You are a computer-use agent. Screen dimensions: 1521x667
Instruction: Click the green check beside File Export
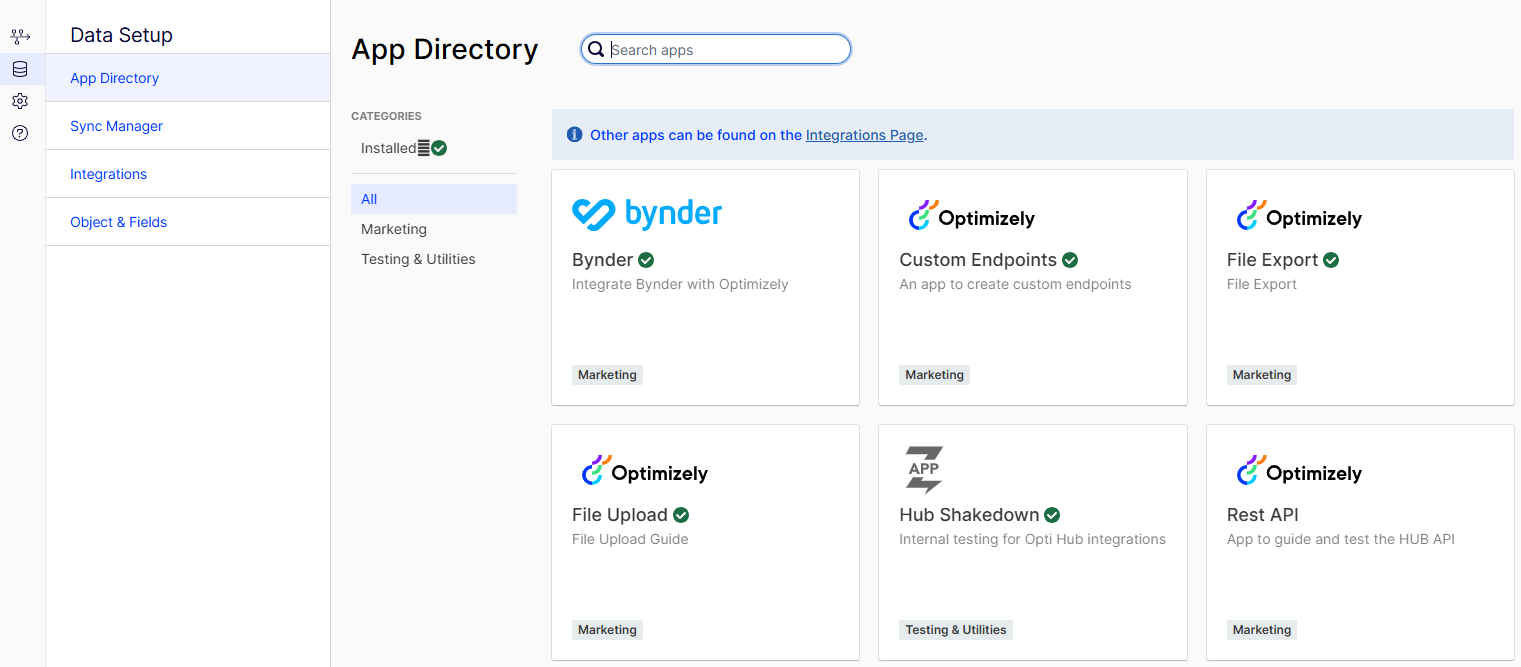tap(1331, 260)
